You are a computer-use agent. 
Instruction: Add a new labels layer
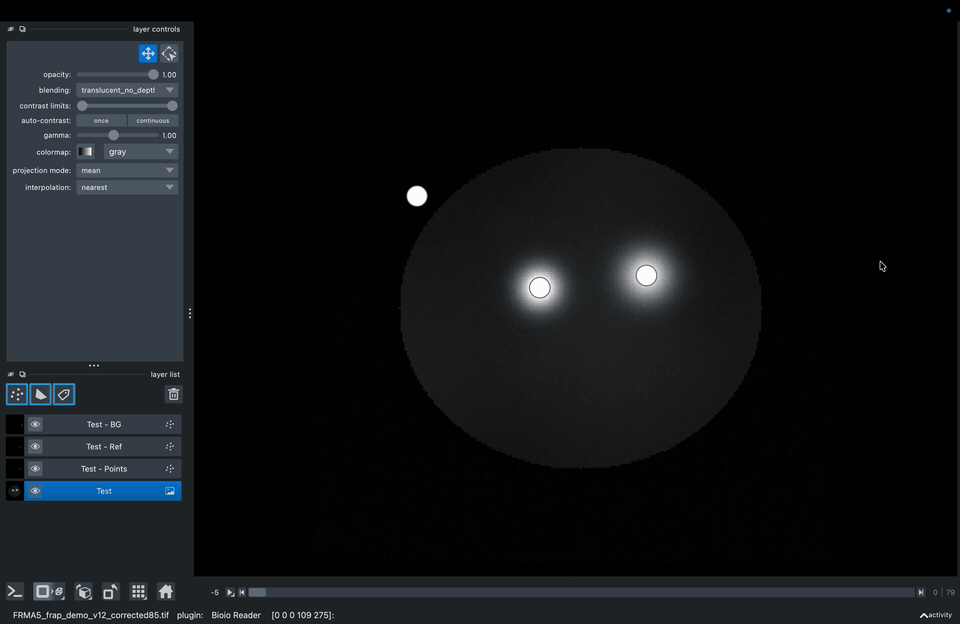[64, 394]
